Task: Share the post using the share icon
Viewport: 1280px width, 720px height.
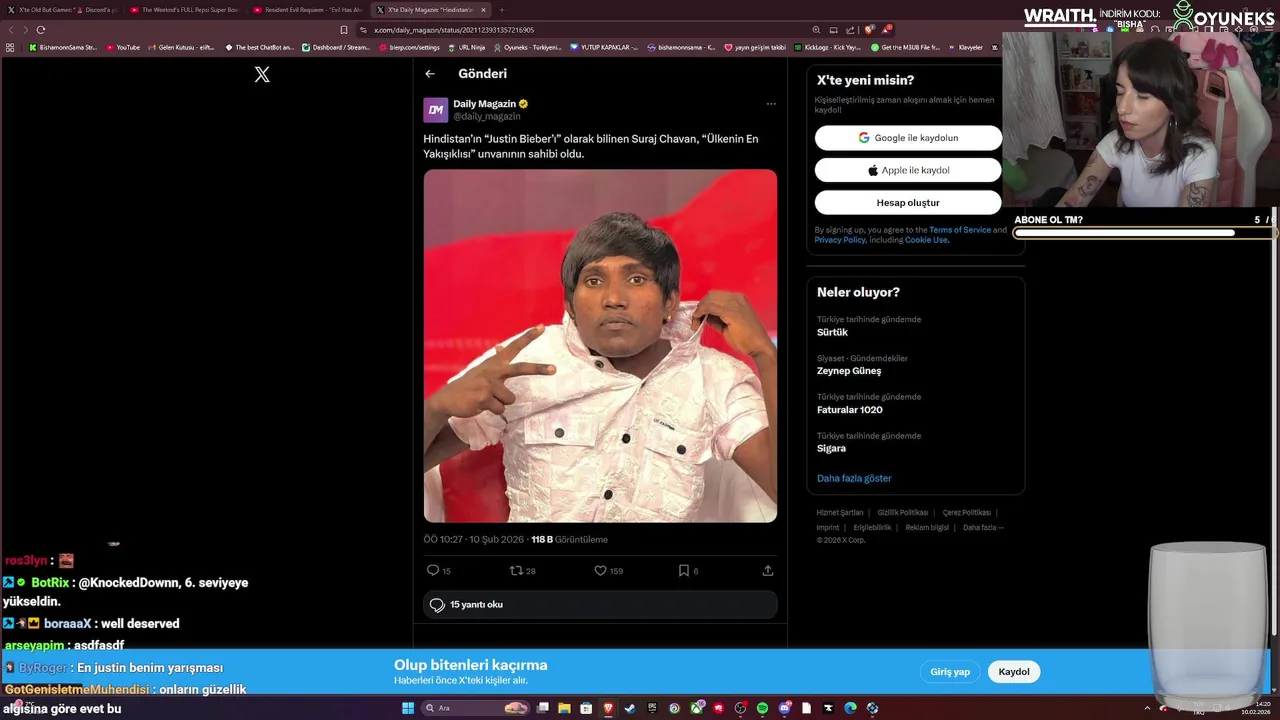Action: coord(768,570)
